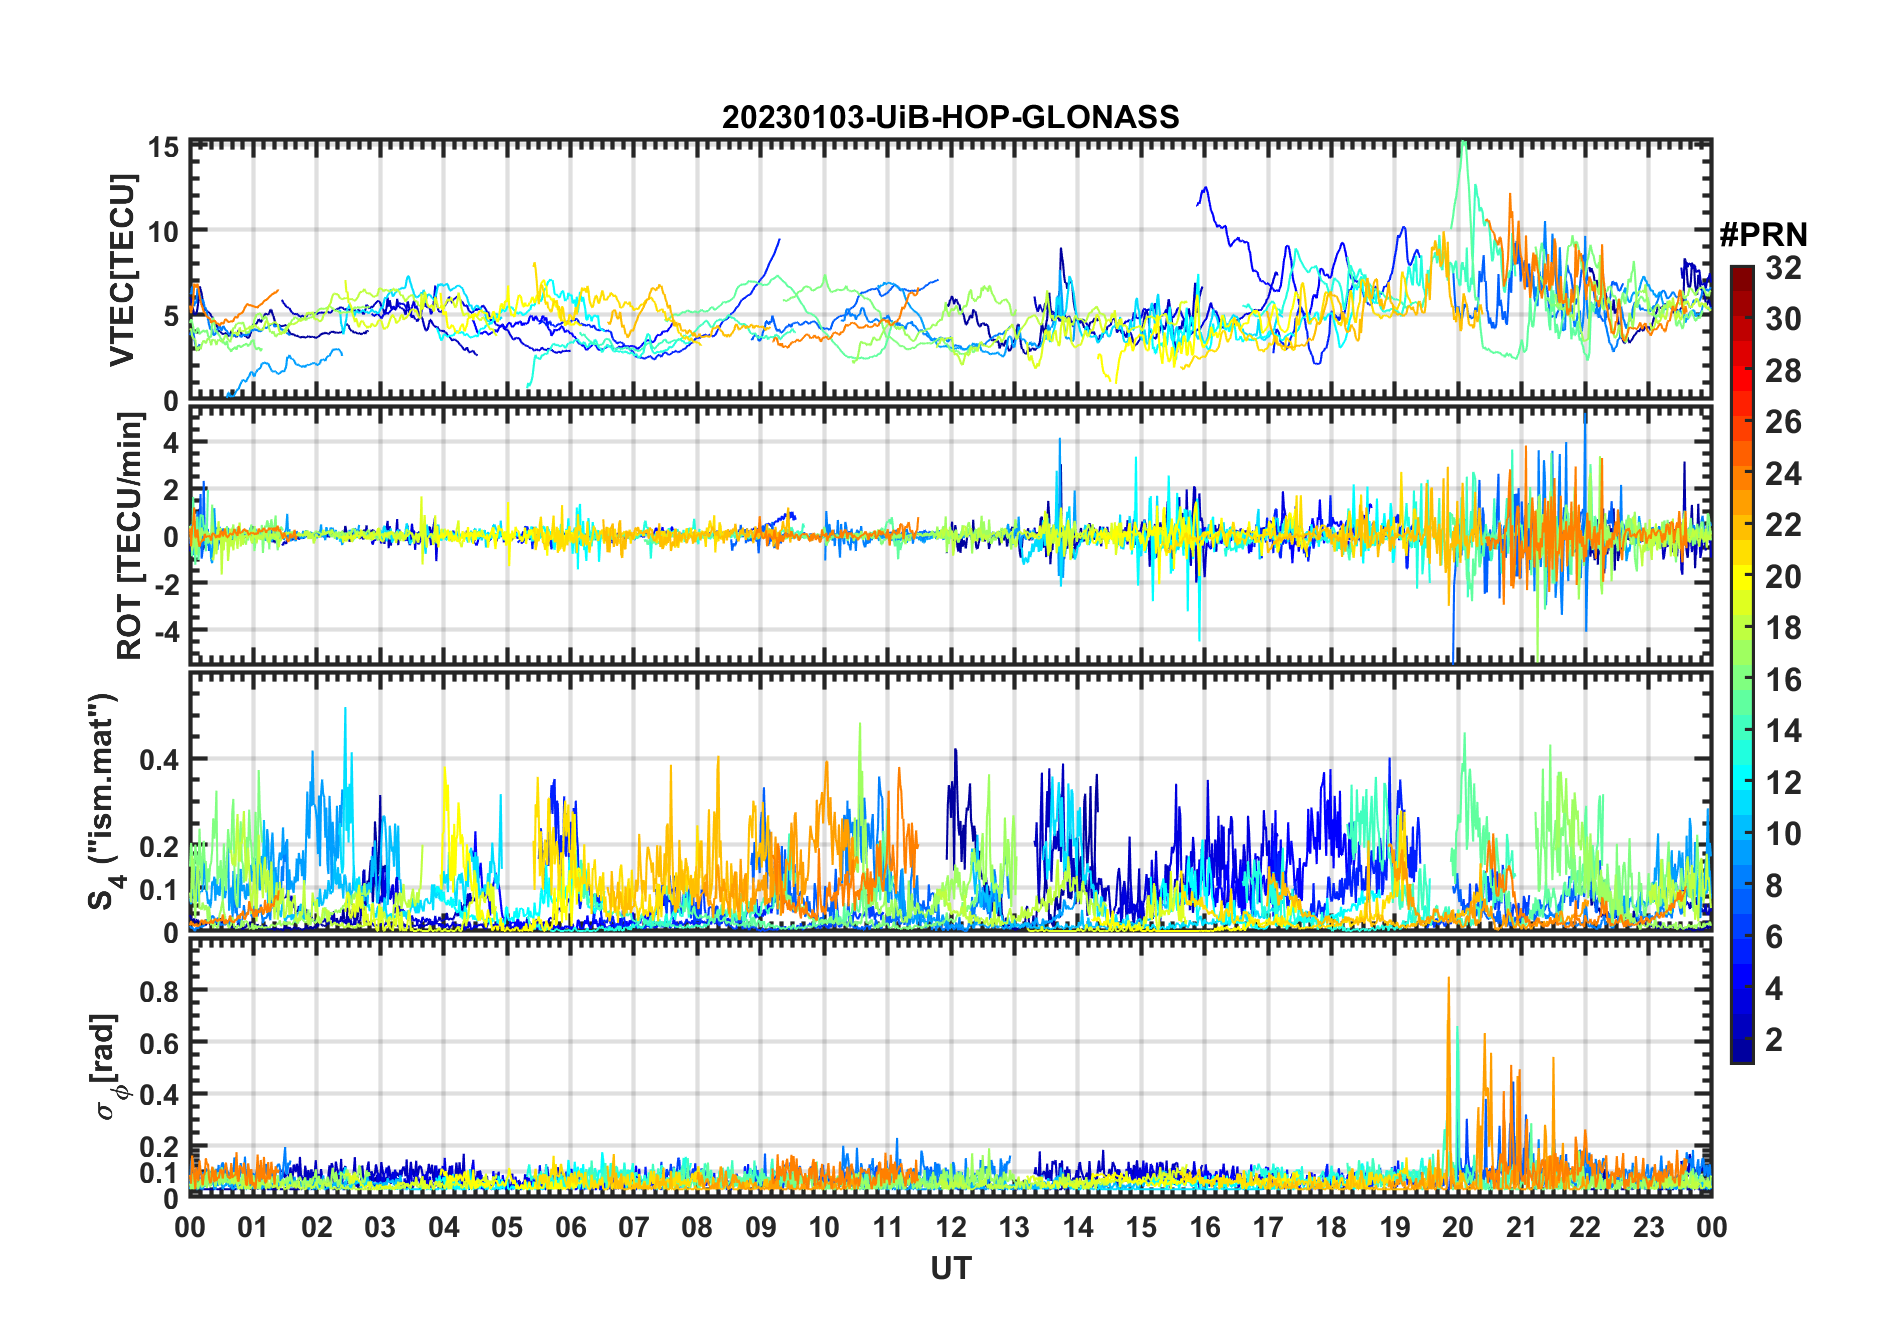This screenshot has height=1330, width=1902.
Task: Click x-axis tick label 20
Action: click(1458, 1227)
